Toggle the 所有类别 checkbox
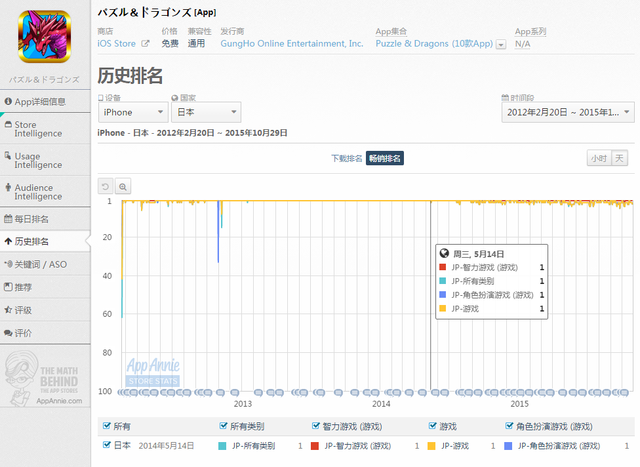This screenshot has height=467, width=640. 223,426
